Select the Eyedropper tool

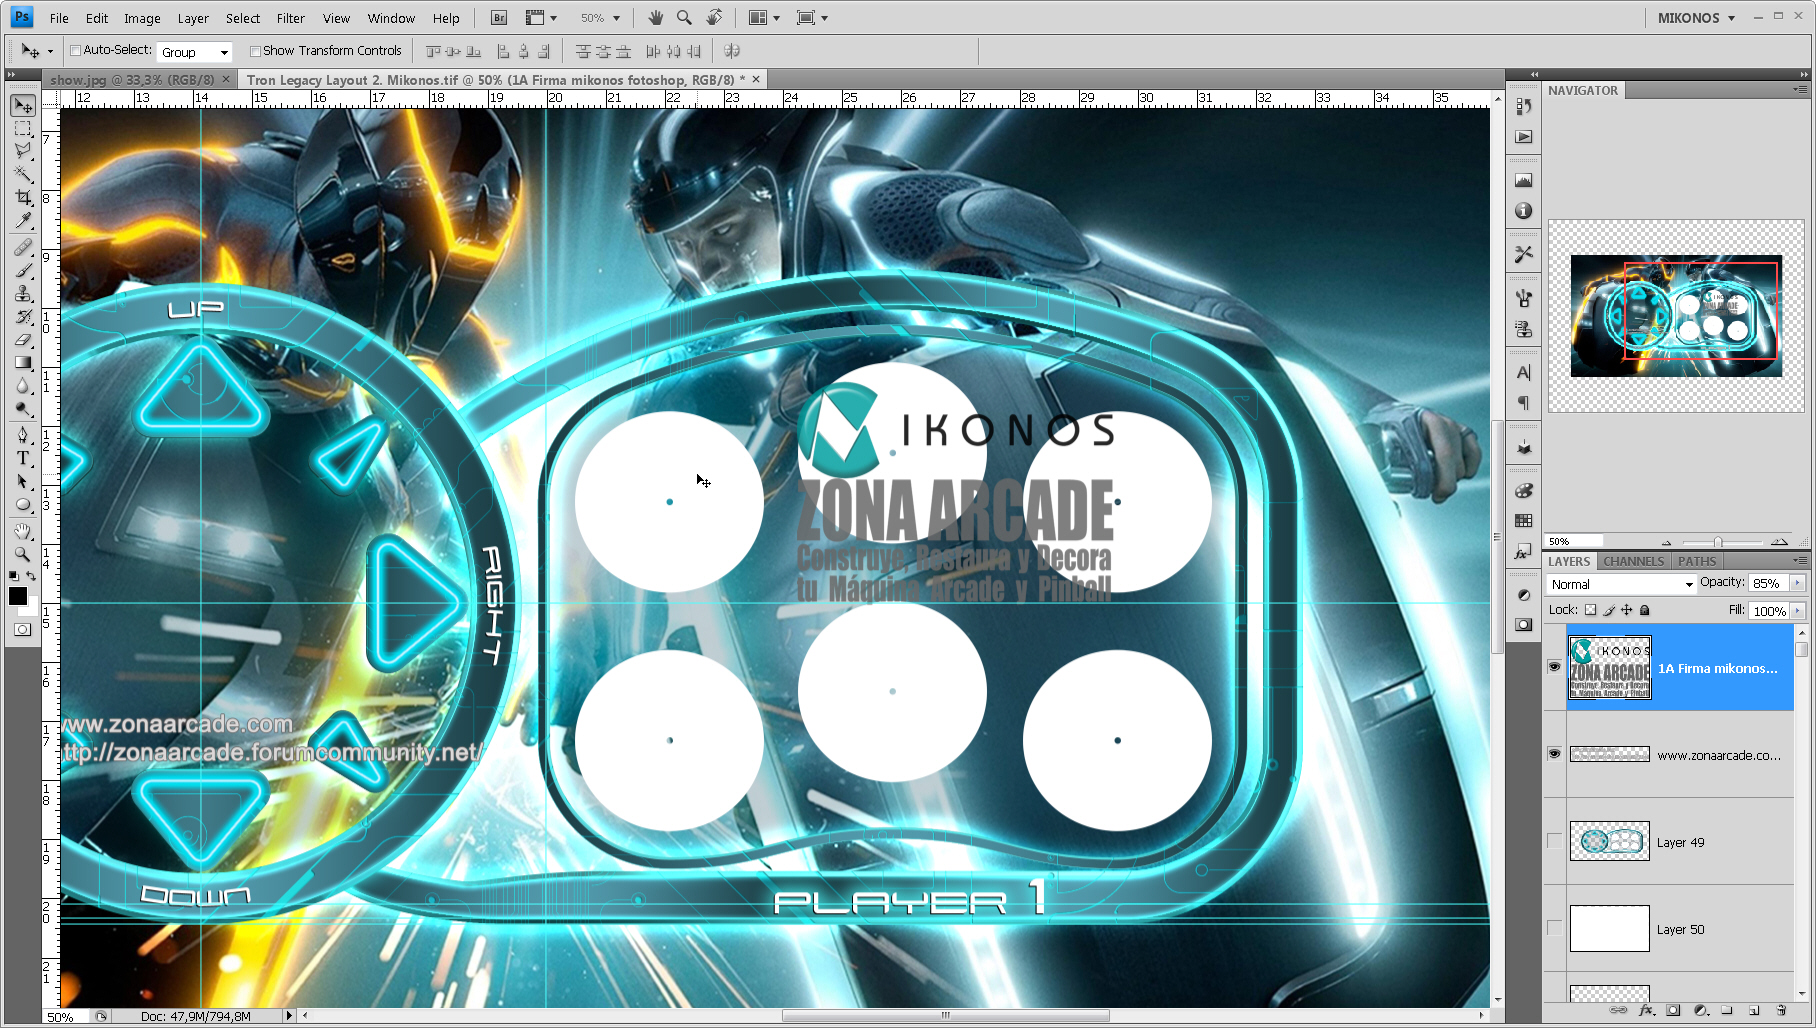23,220
